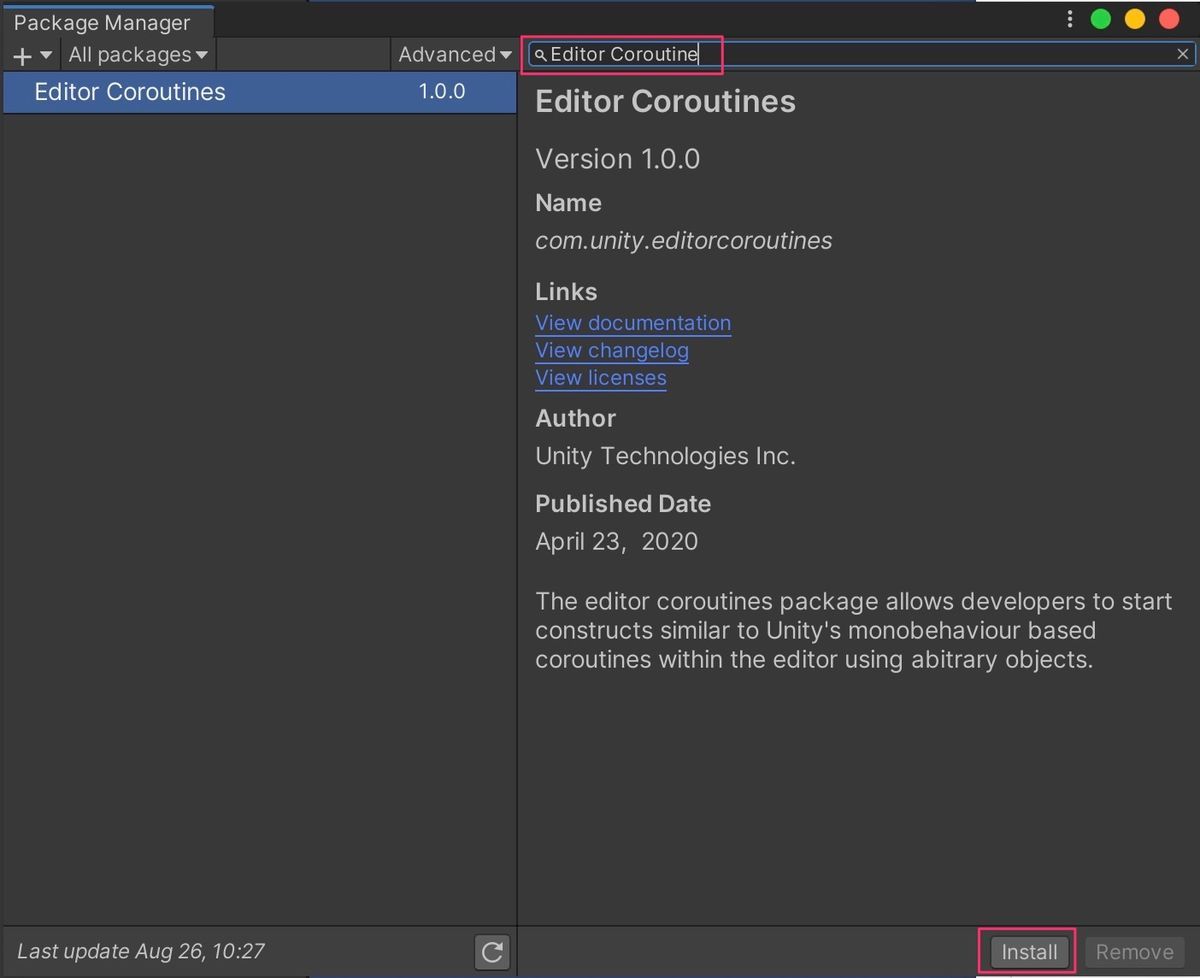Install the Editor Coroutines package

pos(1029,952)
